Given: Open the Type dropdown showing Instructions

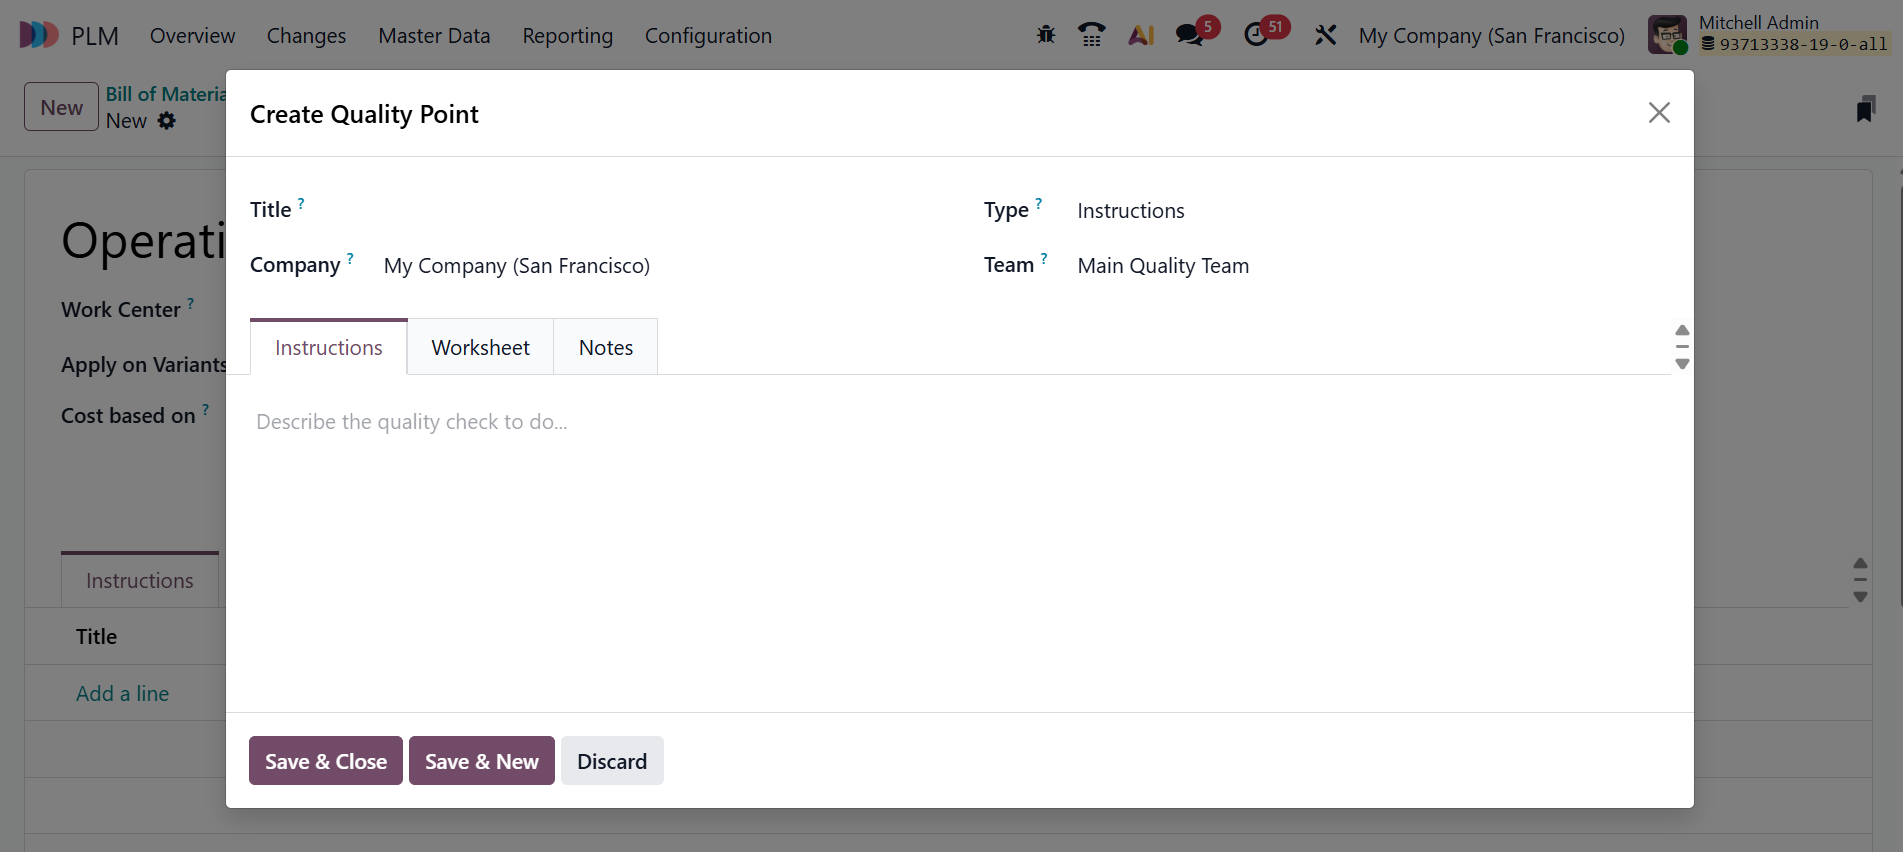Looking at the screenshot, I should (x=1373, y=210).
